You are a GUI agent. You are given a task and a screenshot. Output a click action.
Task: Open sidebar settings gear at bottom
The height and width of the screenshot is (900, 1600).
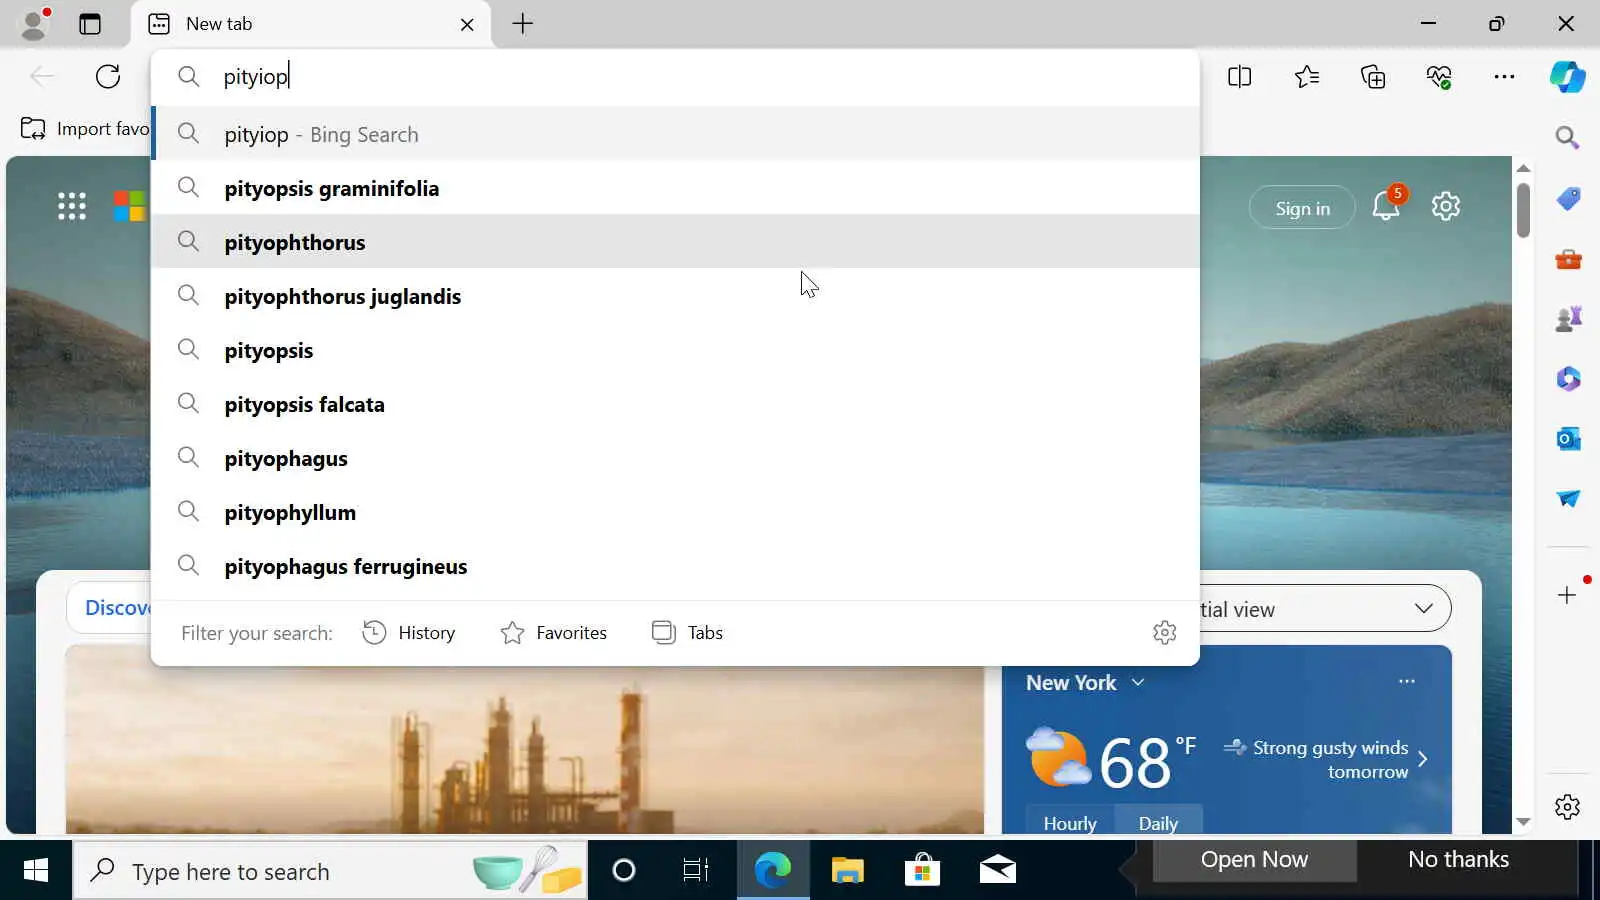(x=1567, y=806)
